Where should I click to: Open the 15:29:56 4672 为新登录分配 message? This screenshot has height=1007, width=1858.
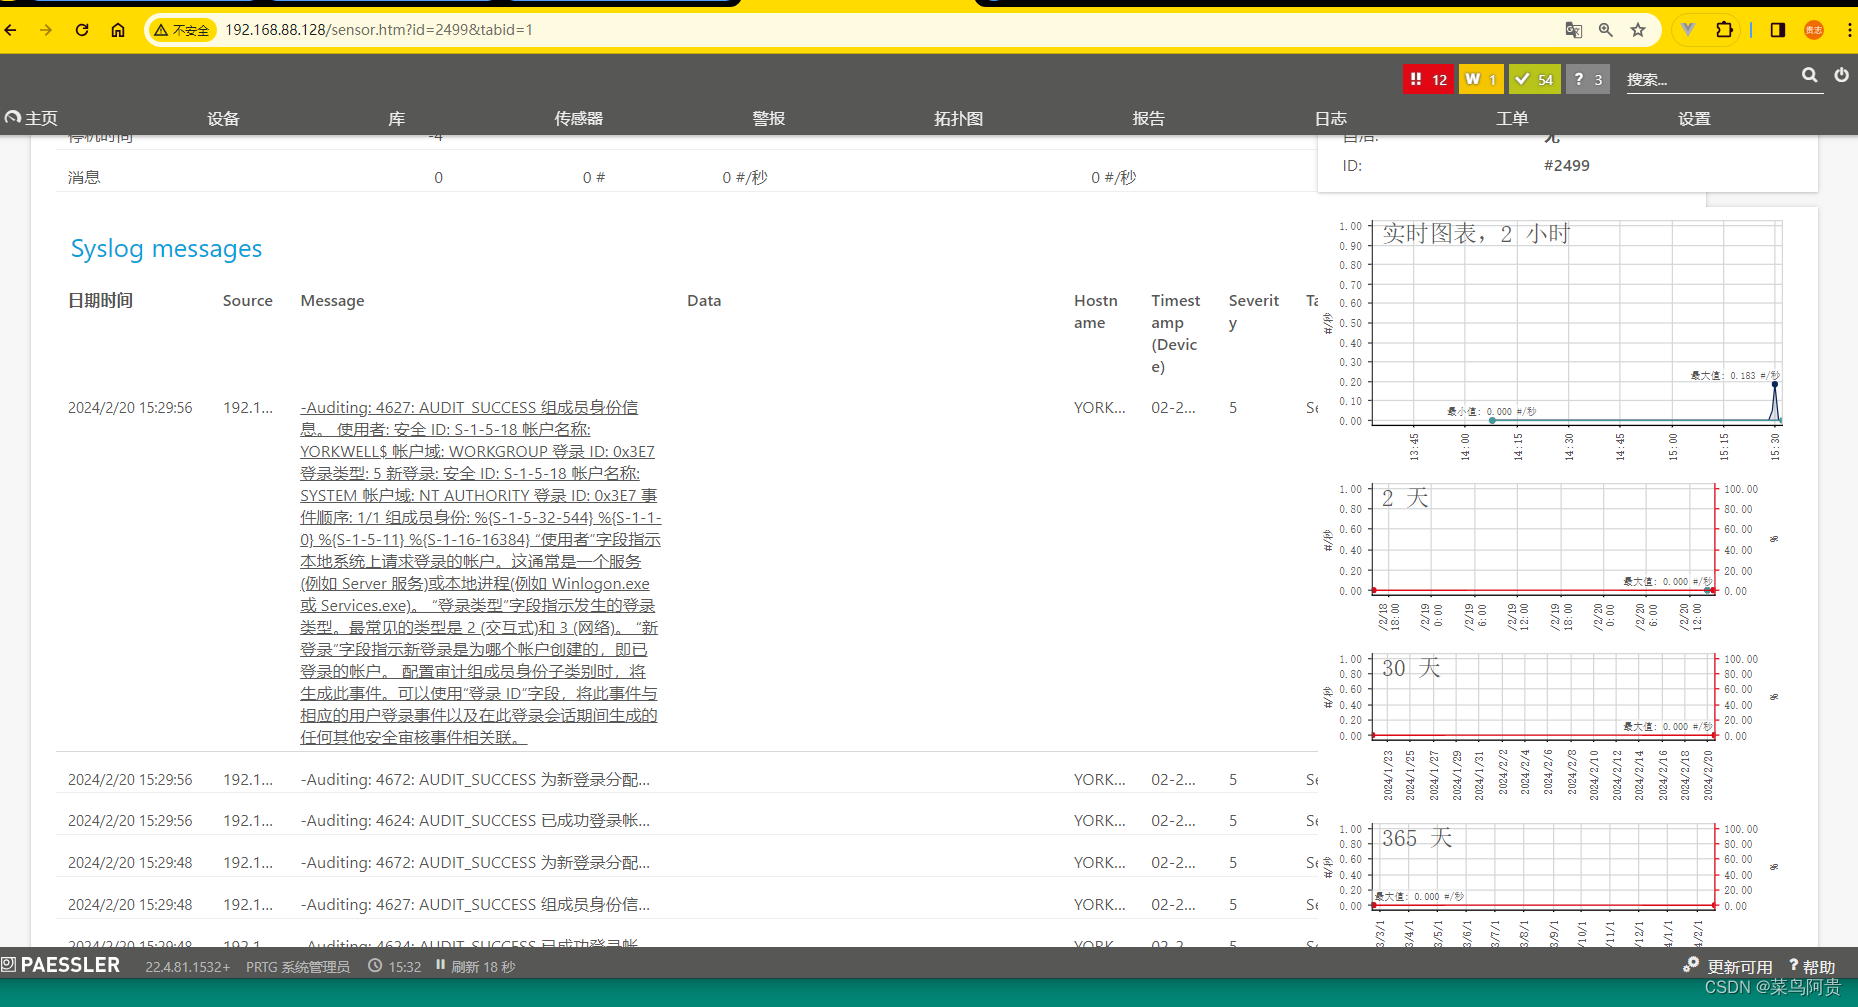point(475,779)
